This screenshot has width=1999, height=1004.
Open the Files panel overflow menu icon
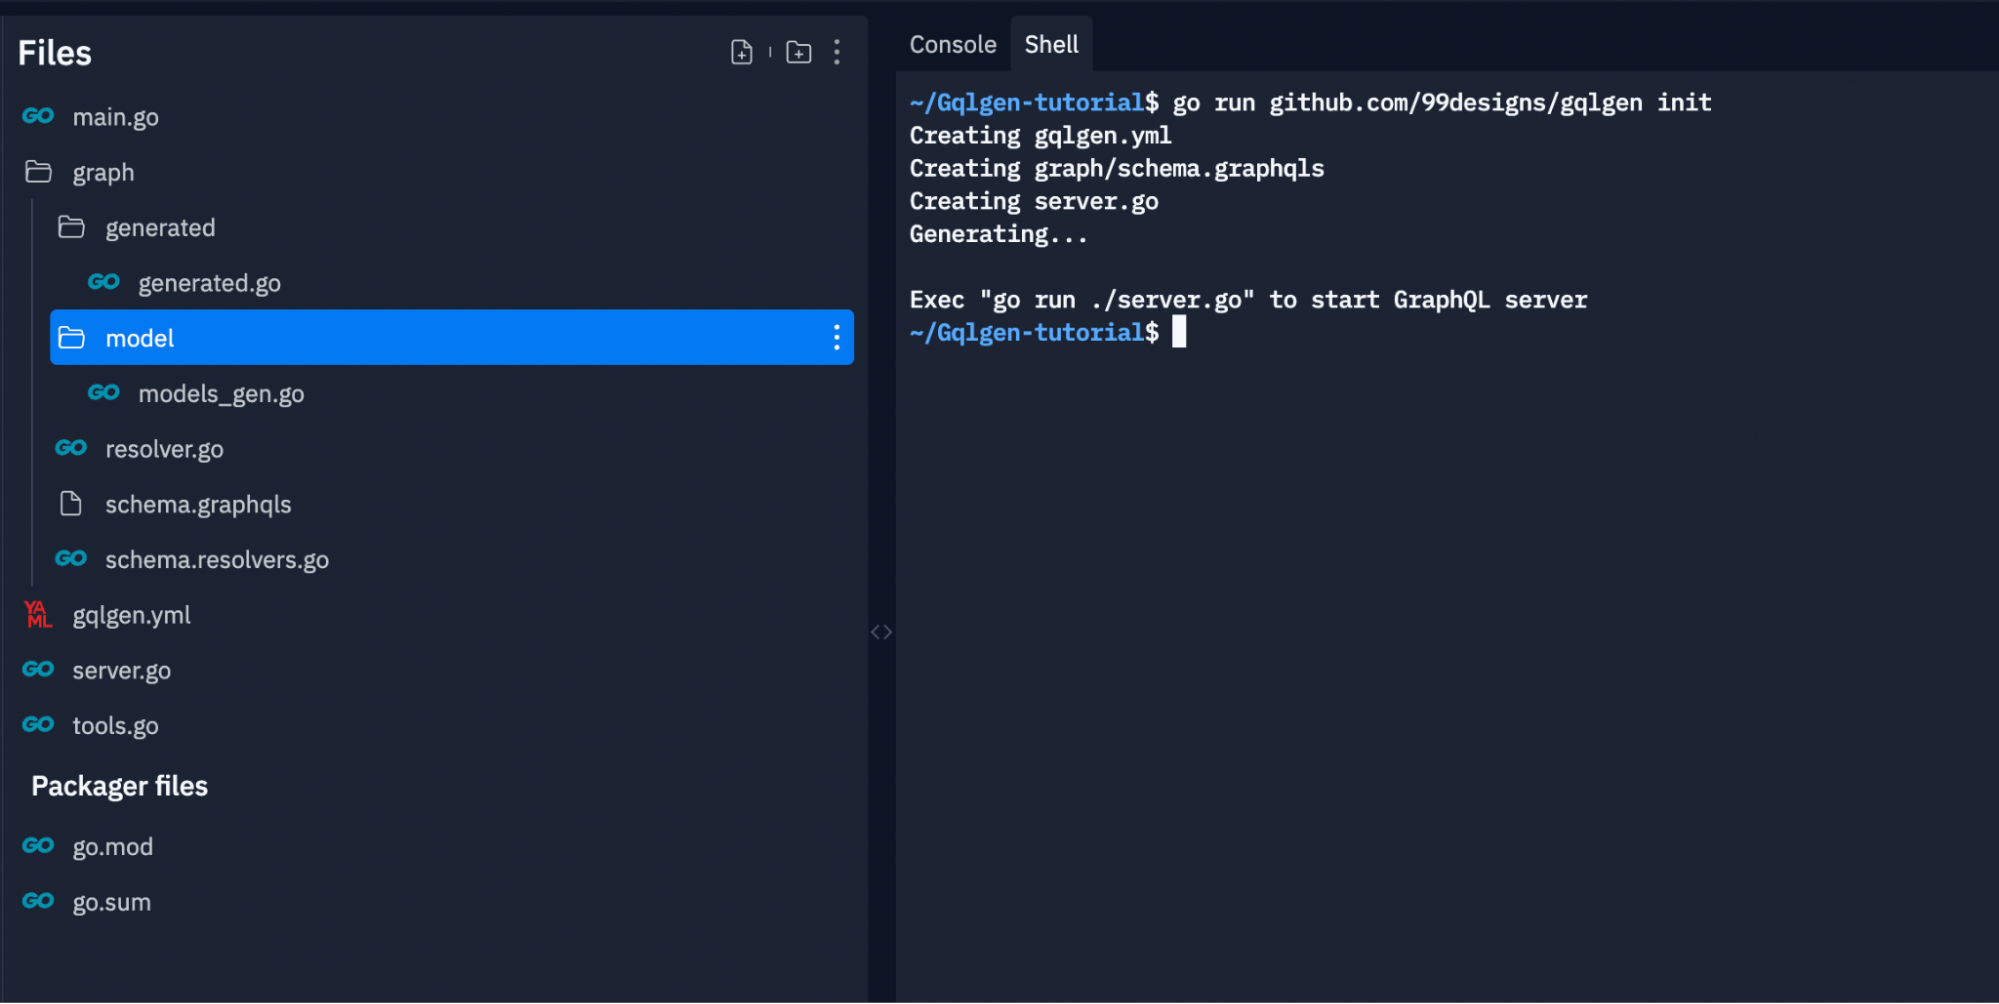pos(837,52)
